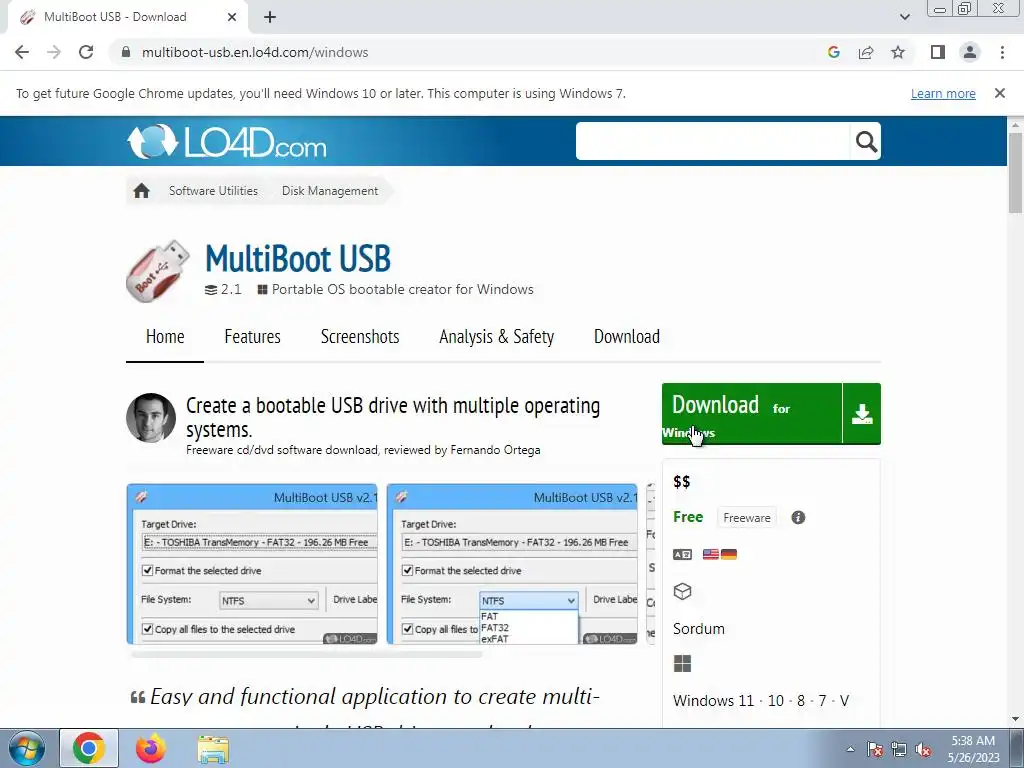
Task: Open the Windows Start button
Action: pos(27,748)
